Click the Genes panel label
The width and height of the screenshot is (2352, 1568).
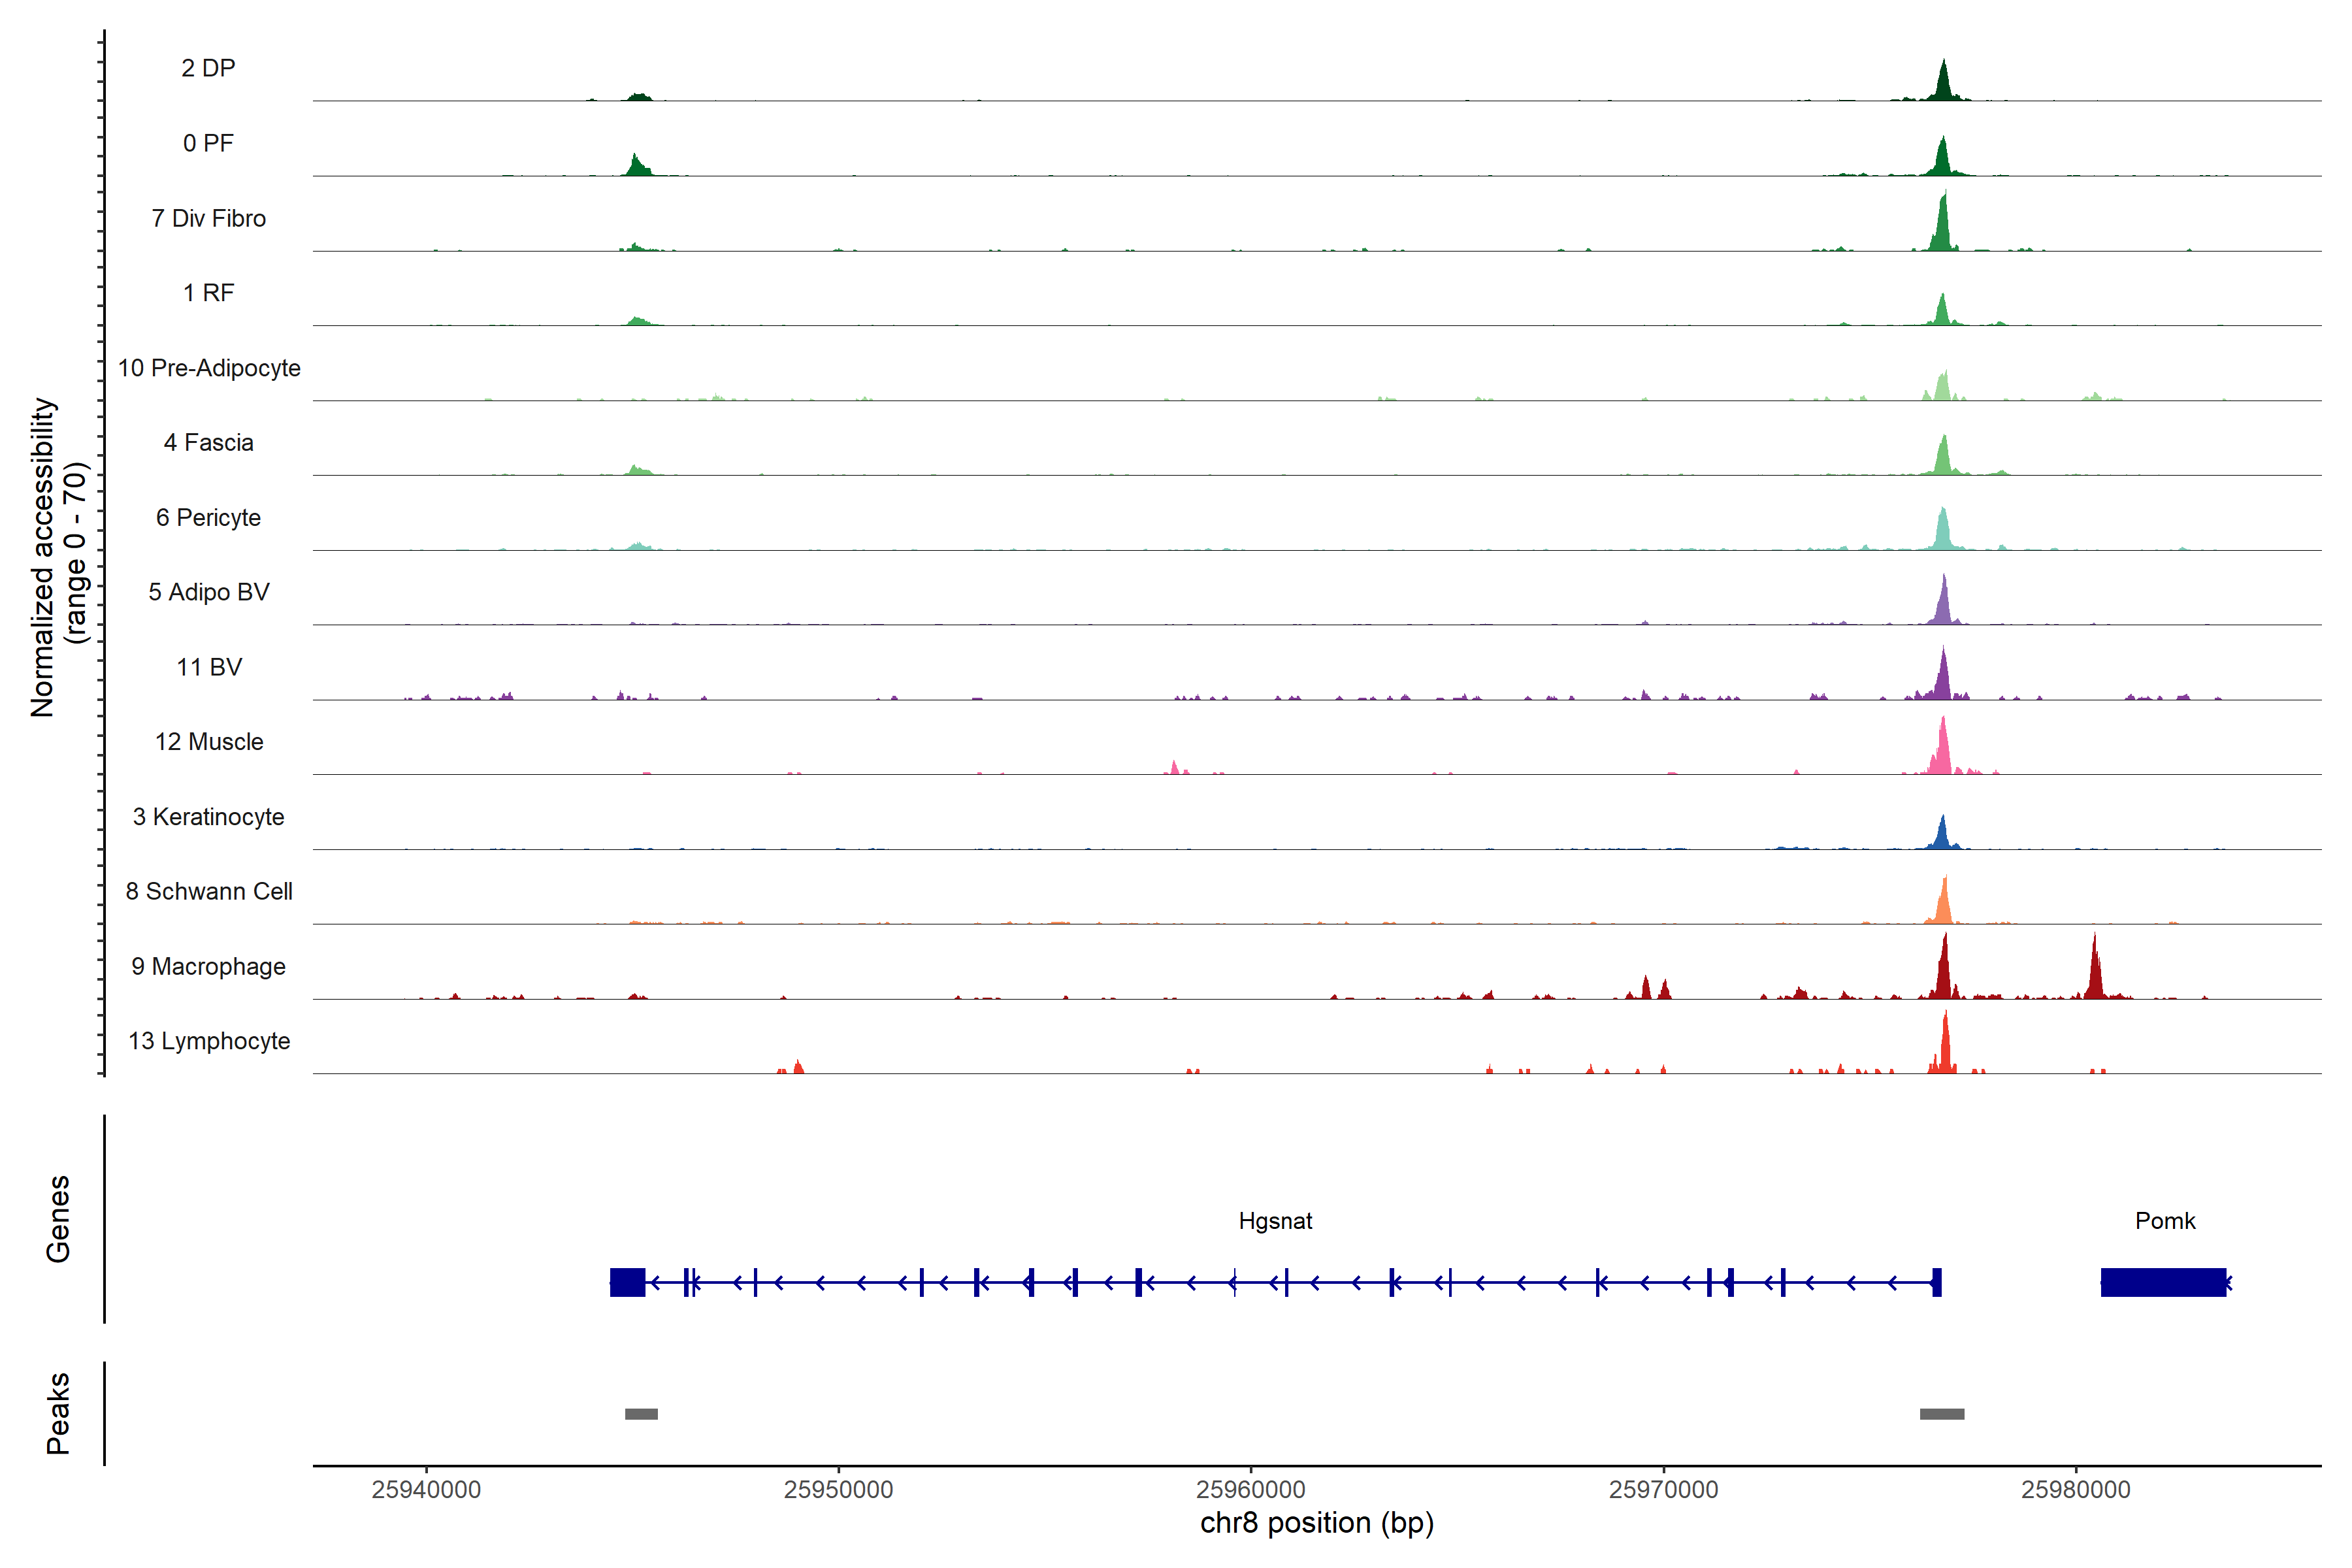pos(58,1219)
